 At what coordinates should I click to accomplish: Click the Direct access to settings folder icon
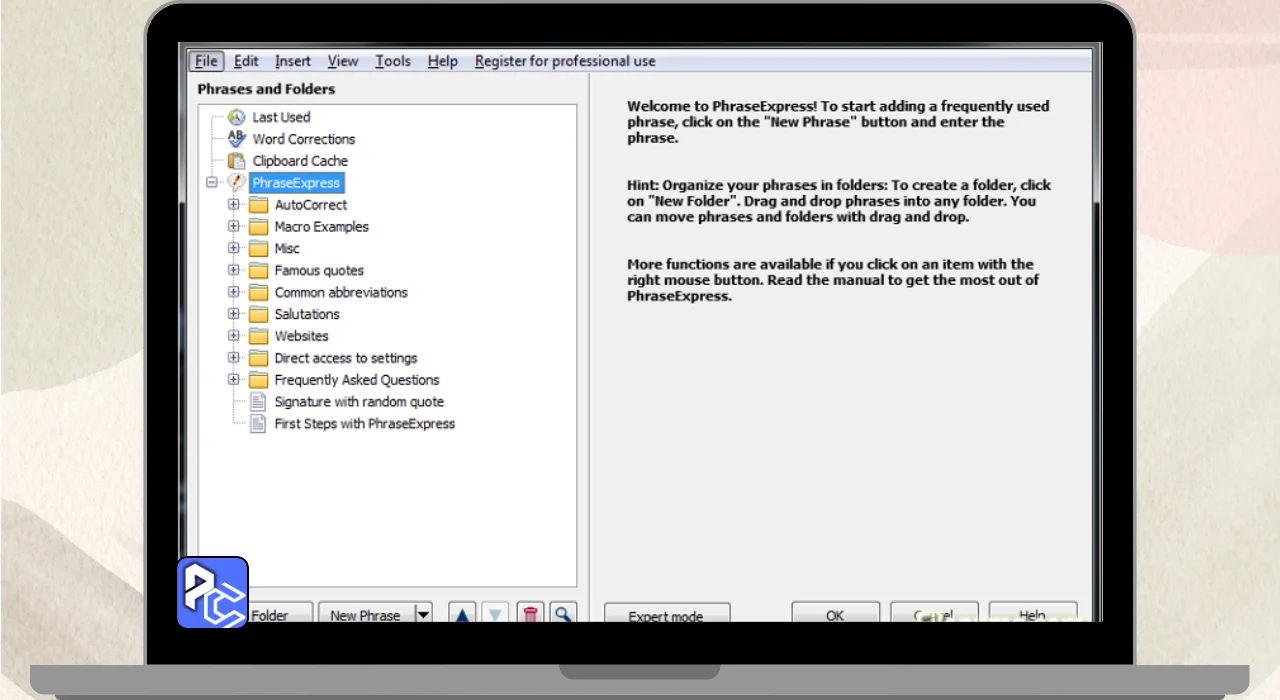(x=259, y=358)
